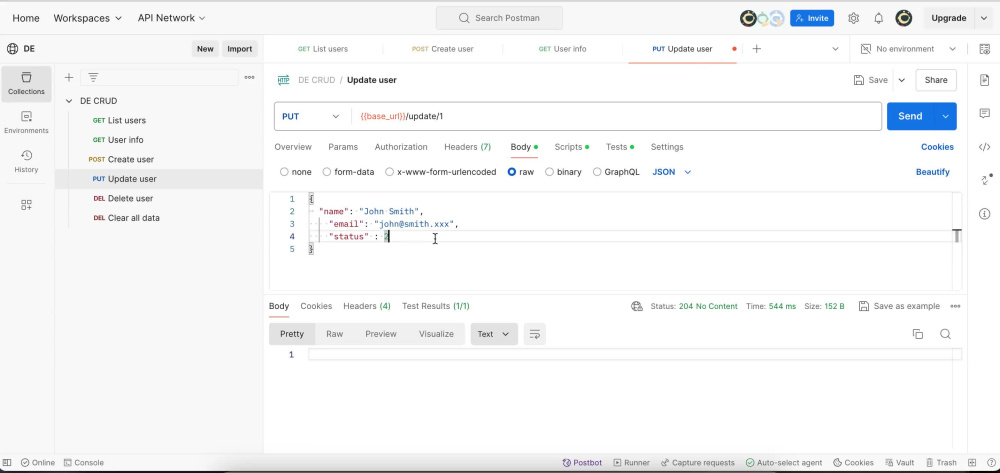Open the two-pane layout icon in status bar
Screen dimensions: 1000x473
click(972, 463)
